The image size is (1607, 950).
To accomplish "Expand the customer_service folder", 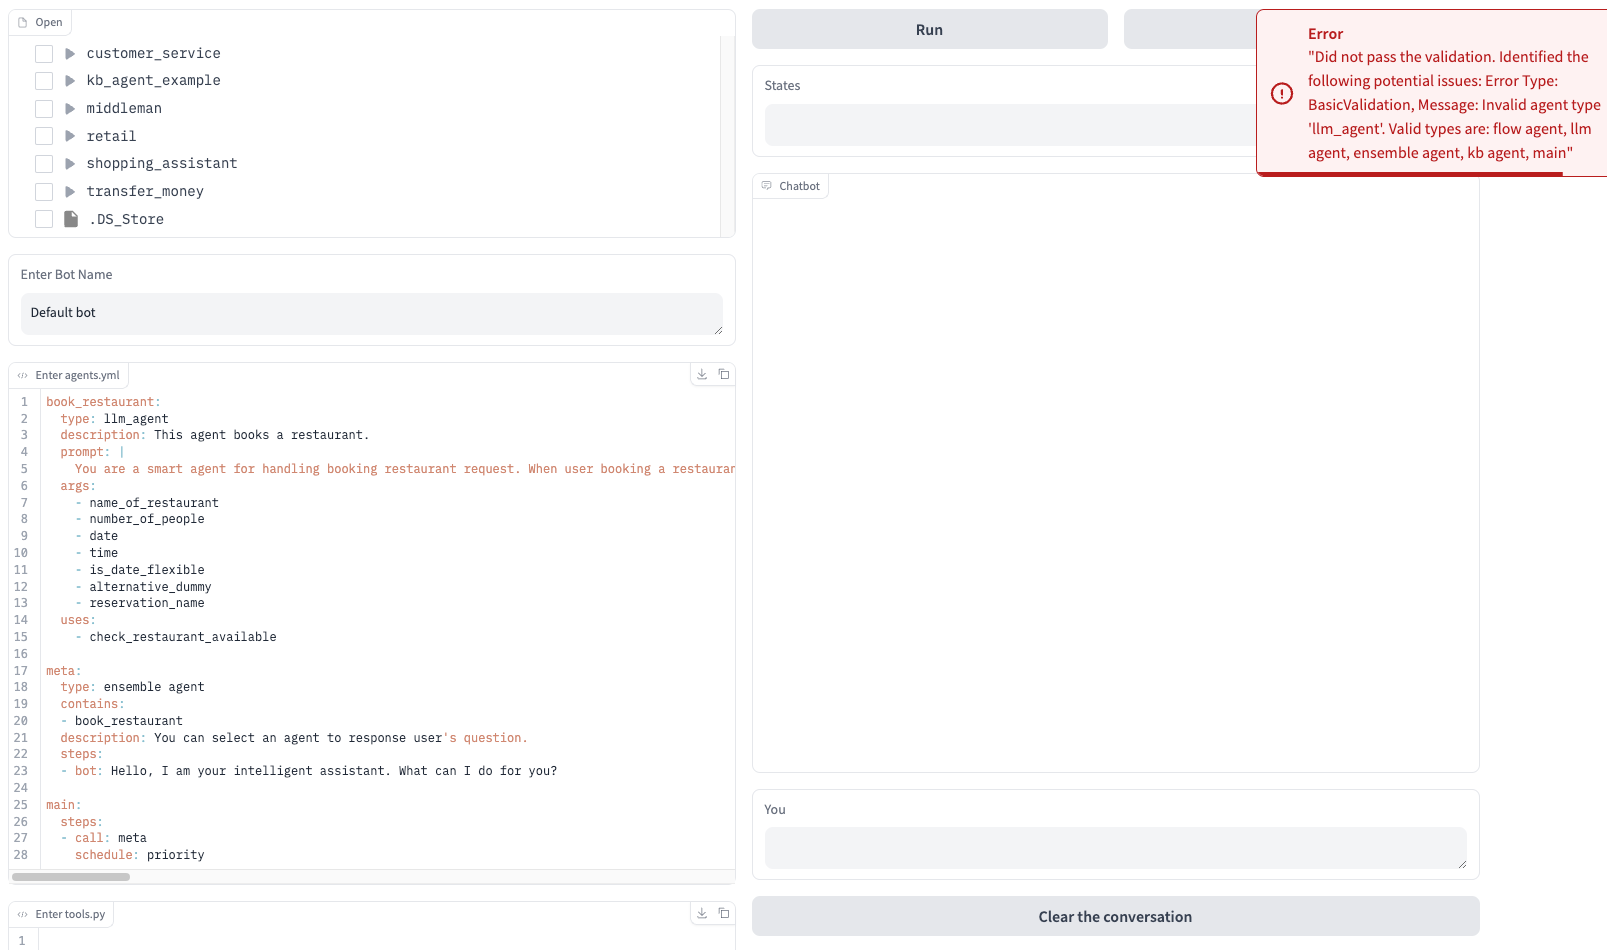I will coord(70,53).
